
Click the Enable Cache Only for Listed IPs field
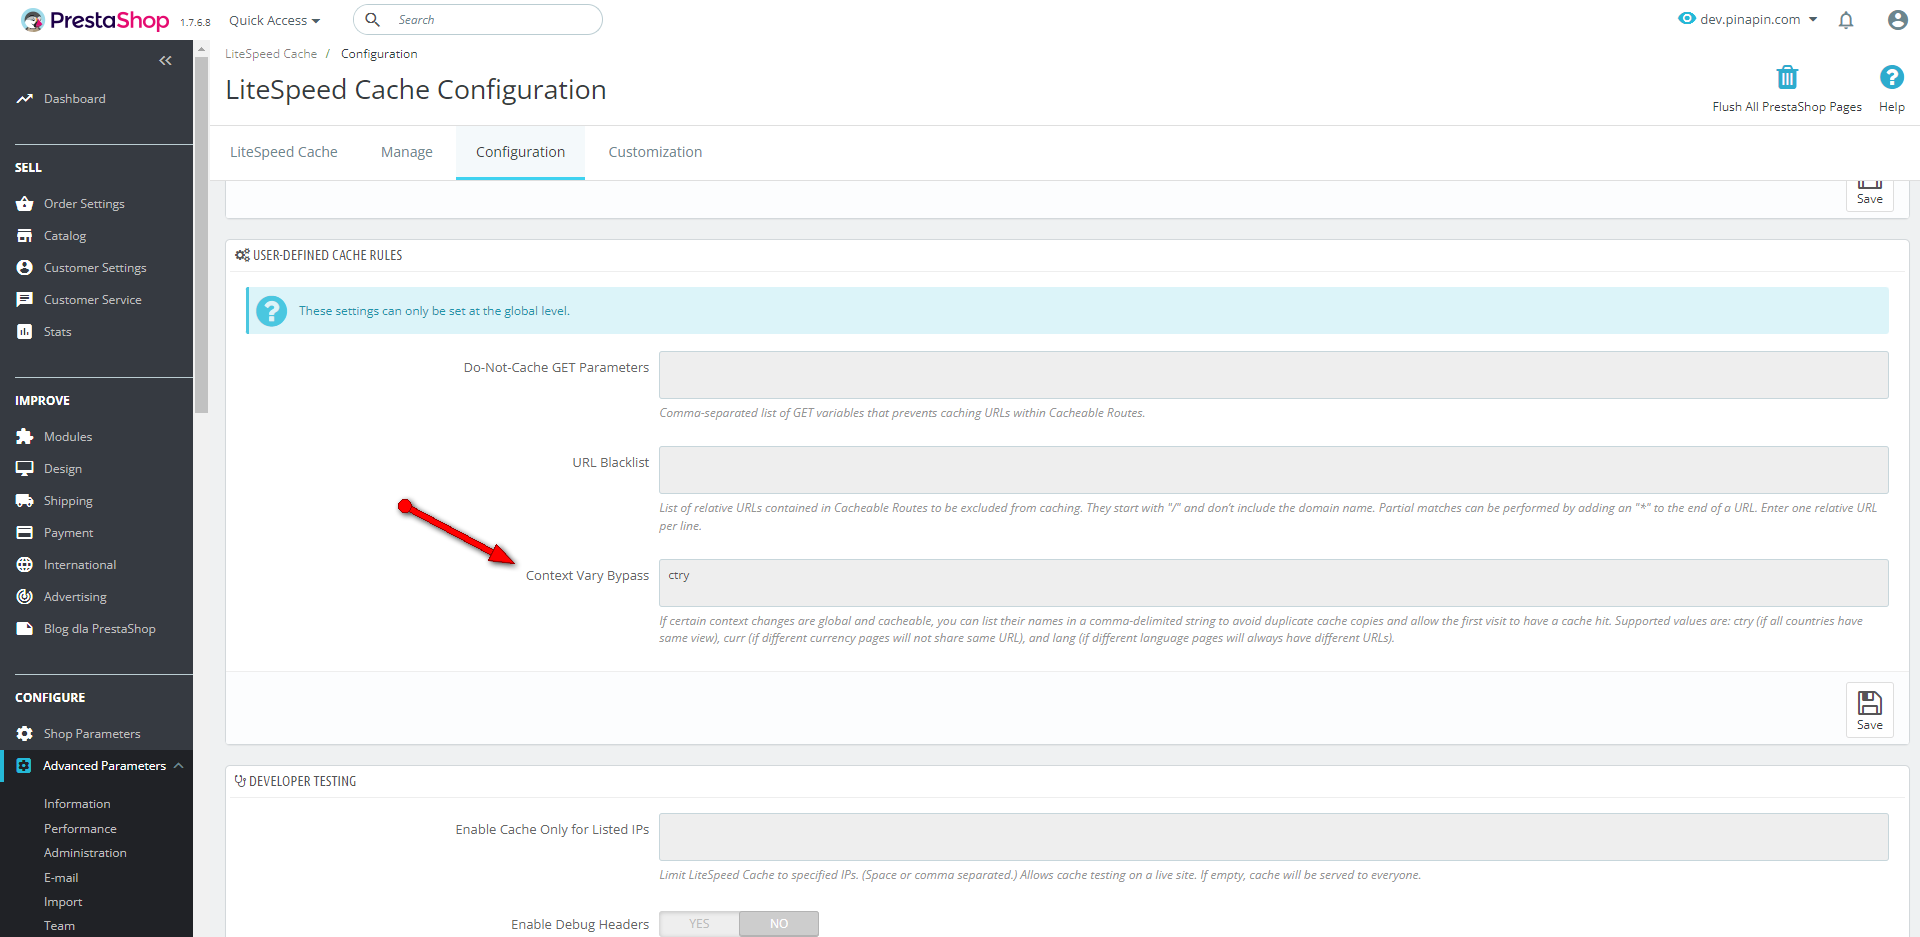pos(1273,837)
